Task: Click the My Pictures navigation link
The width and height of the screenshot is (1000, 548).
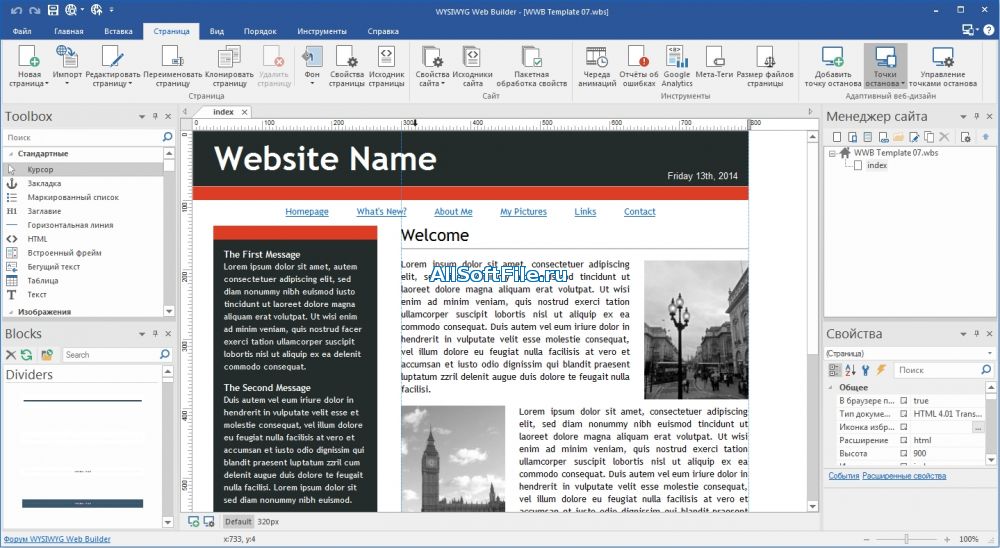Action: point(523,212)
